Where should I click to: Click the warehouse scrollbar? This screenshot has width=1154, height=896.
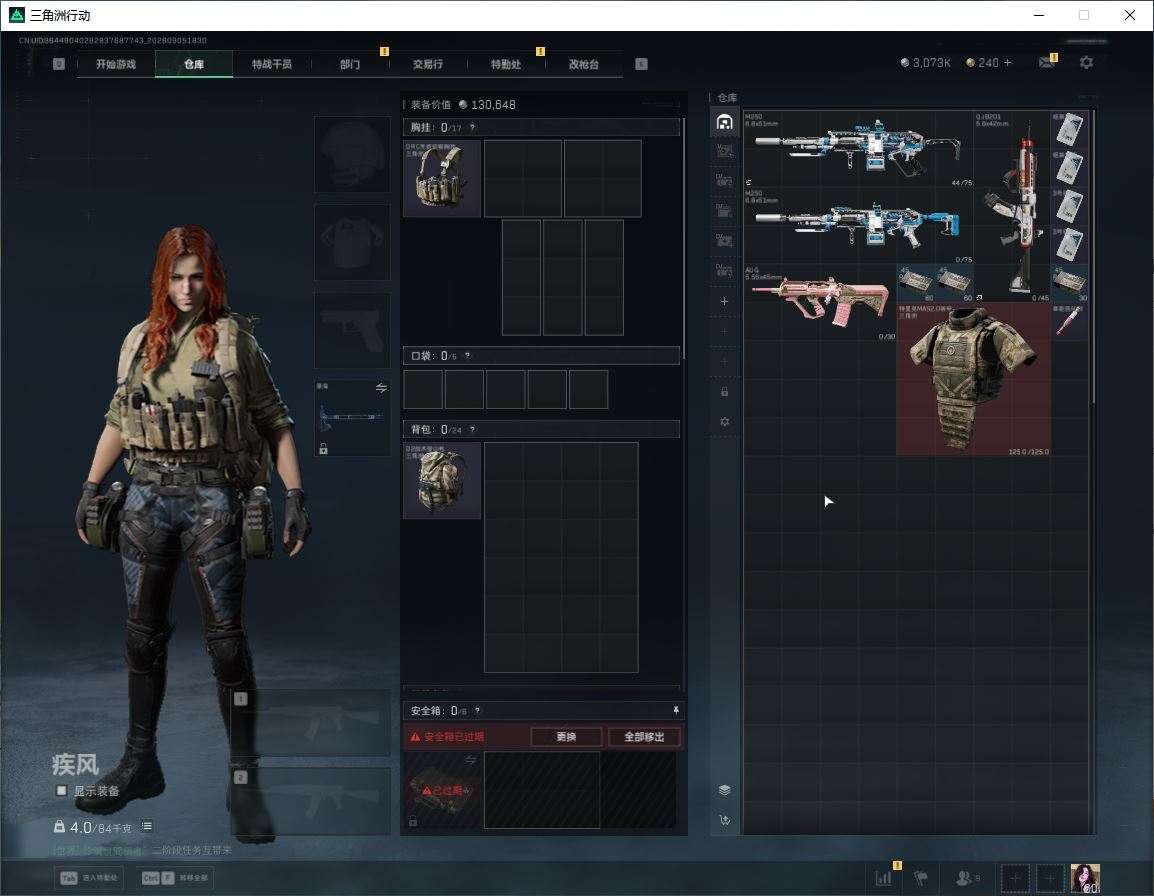coord(1093,256)
